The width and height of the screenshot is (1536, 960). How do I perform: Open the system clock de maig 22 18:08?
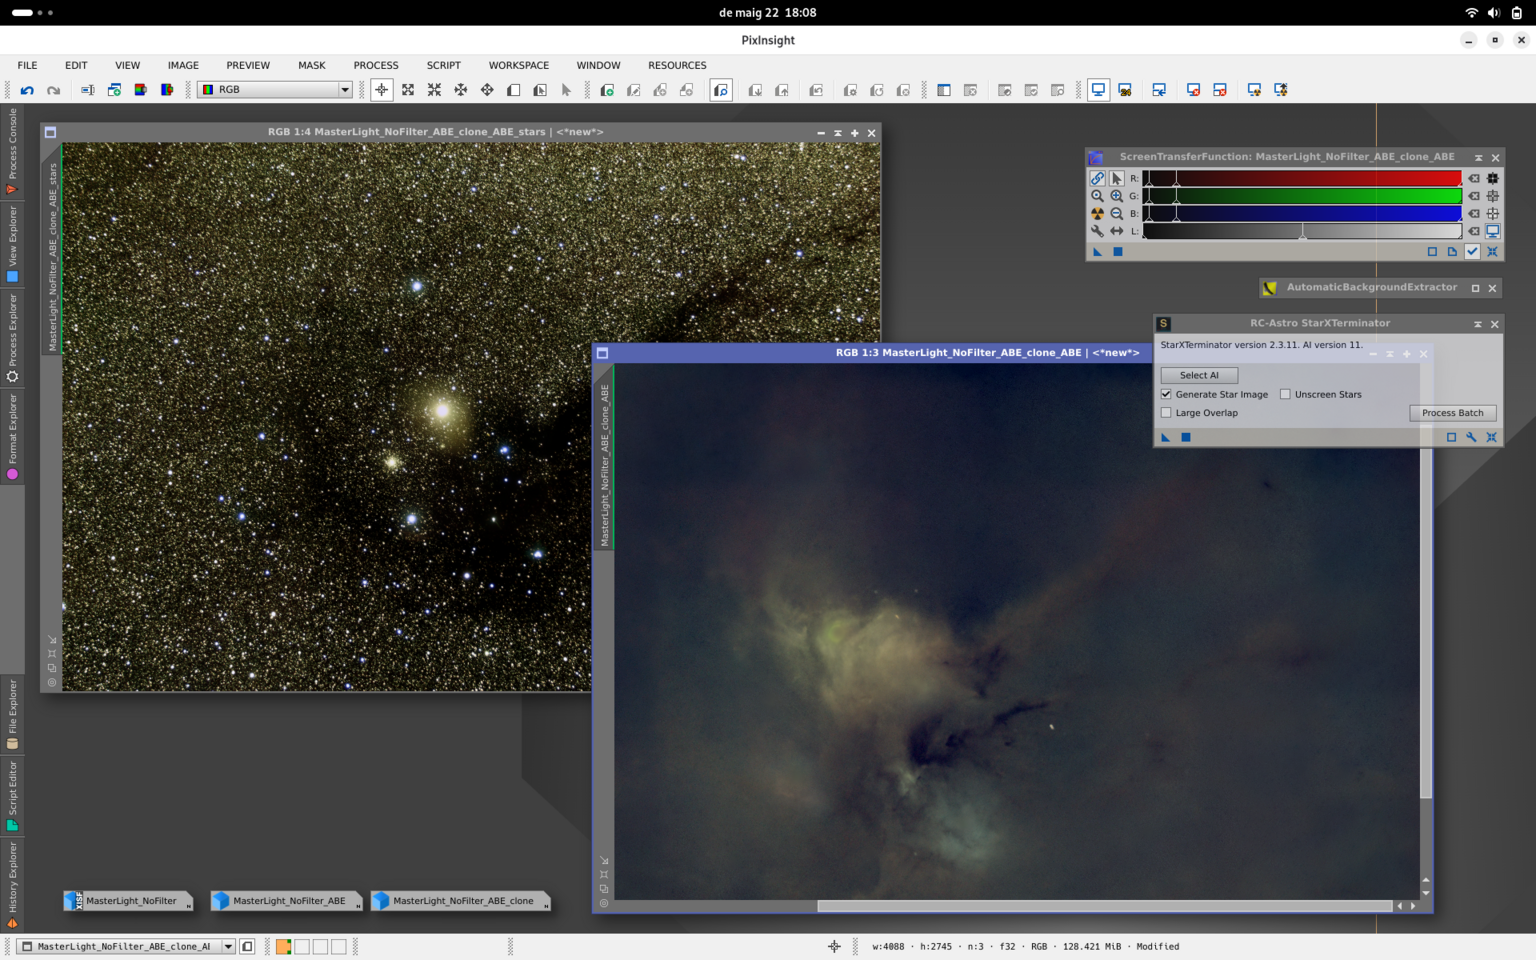(768, 13)
